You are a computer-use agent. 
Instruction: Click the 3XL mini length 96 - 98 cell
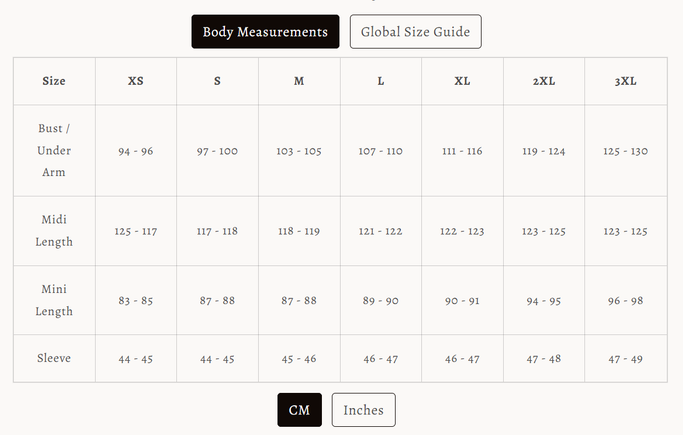pos(626,300)
